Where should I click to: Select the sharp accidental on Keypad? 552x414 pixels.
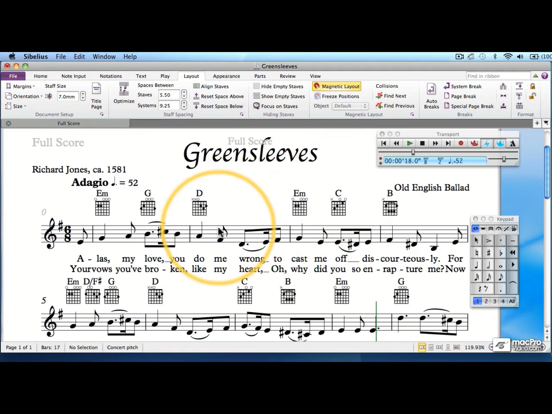point(489,253)
